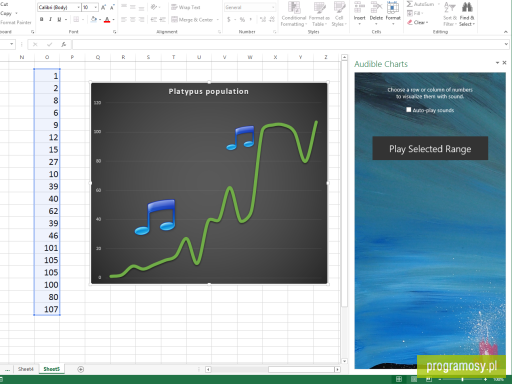
Task: Apply percent style
Action: point(242,20)
